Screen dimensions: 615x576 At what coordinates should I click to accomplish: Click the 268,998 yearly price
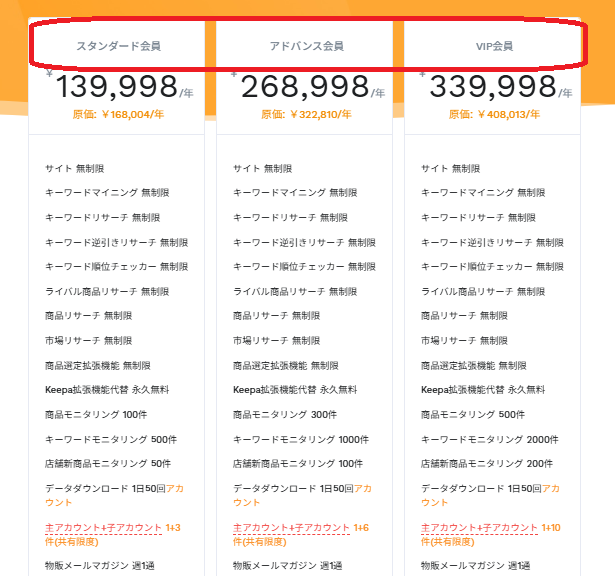[x=305, y=86]
